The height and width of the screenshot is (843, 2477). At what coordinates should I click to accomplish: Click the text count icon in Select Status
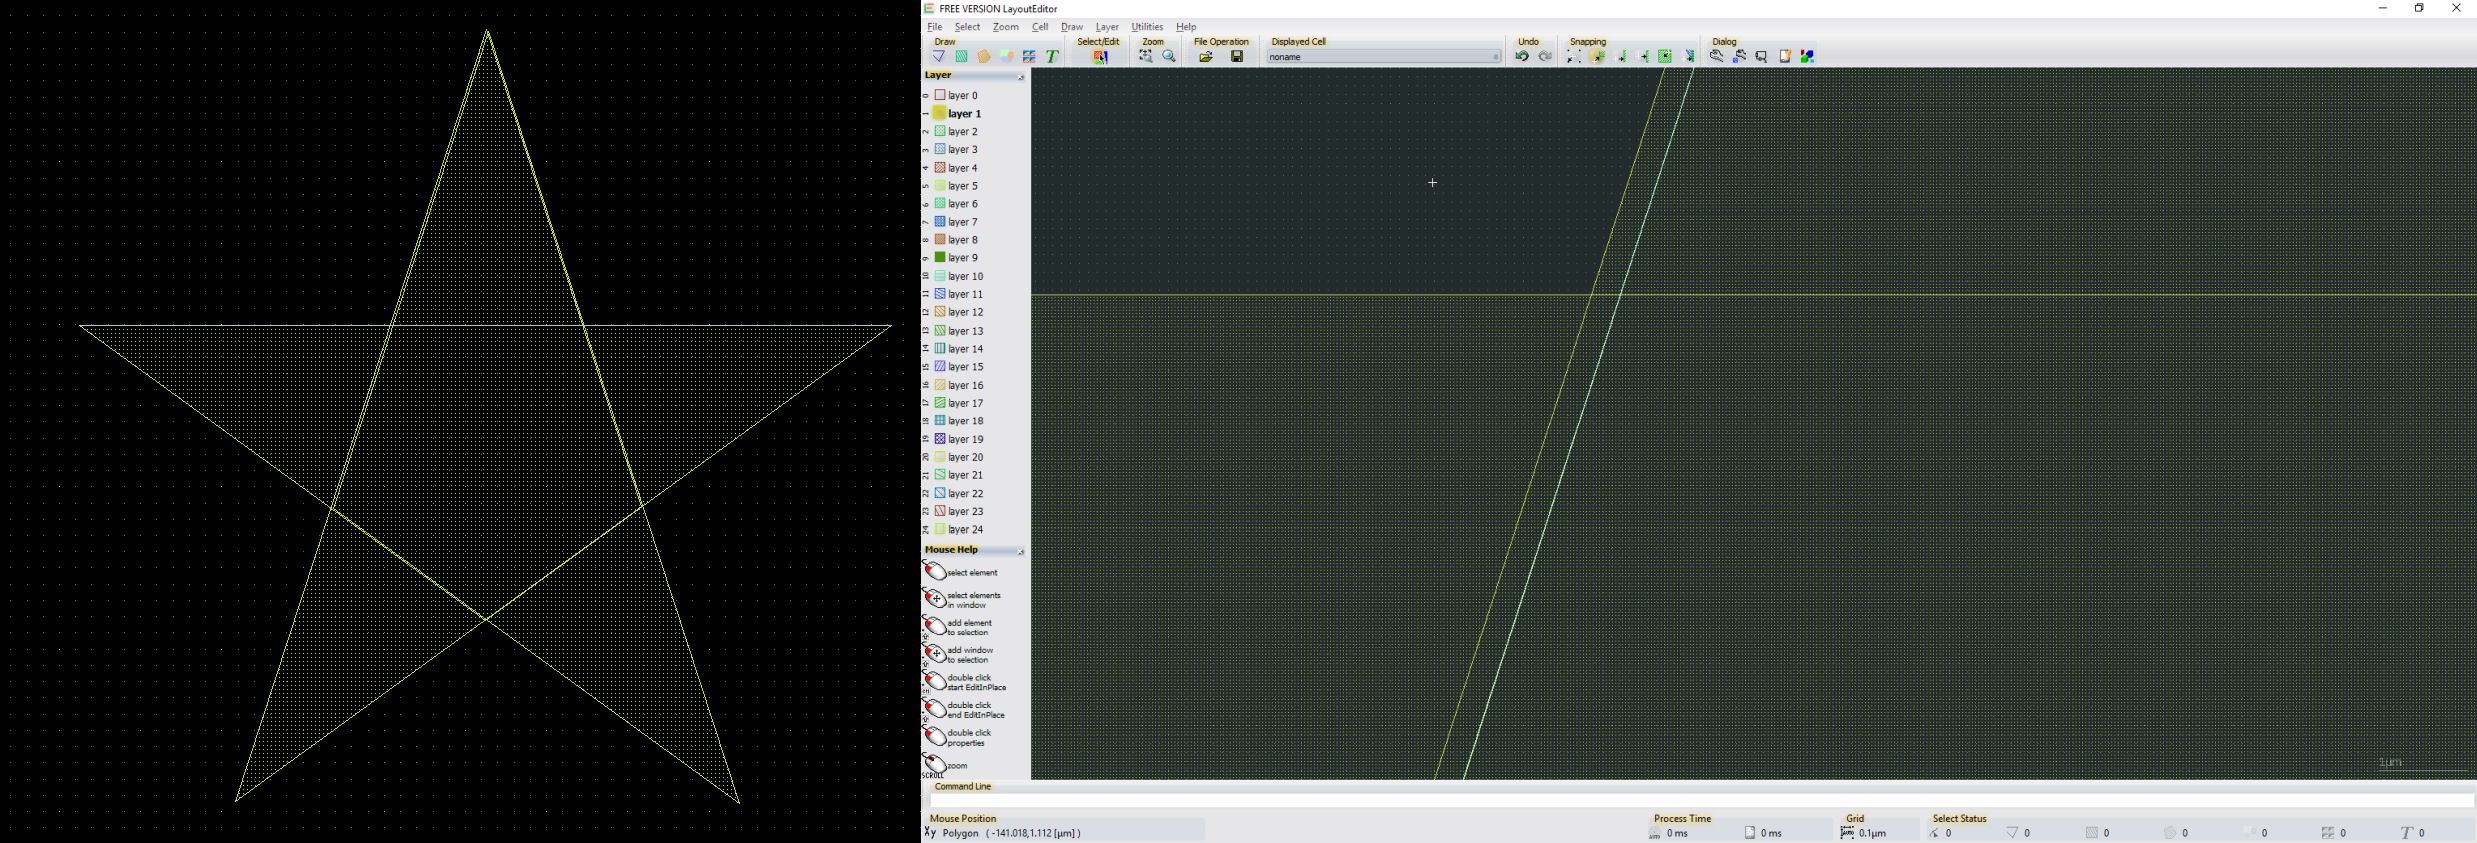(2407, 833)
